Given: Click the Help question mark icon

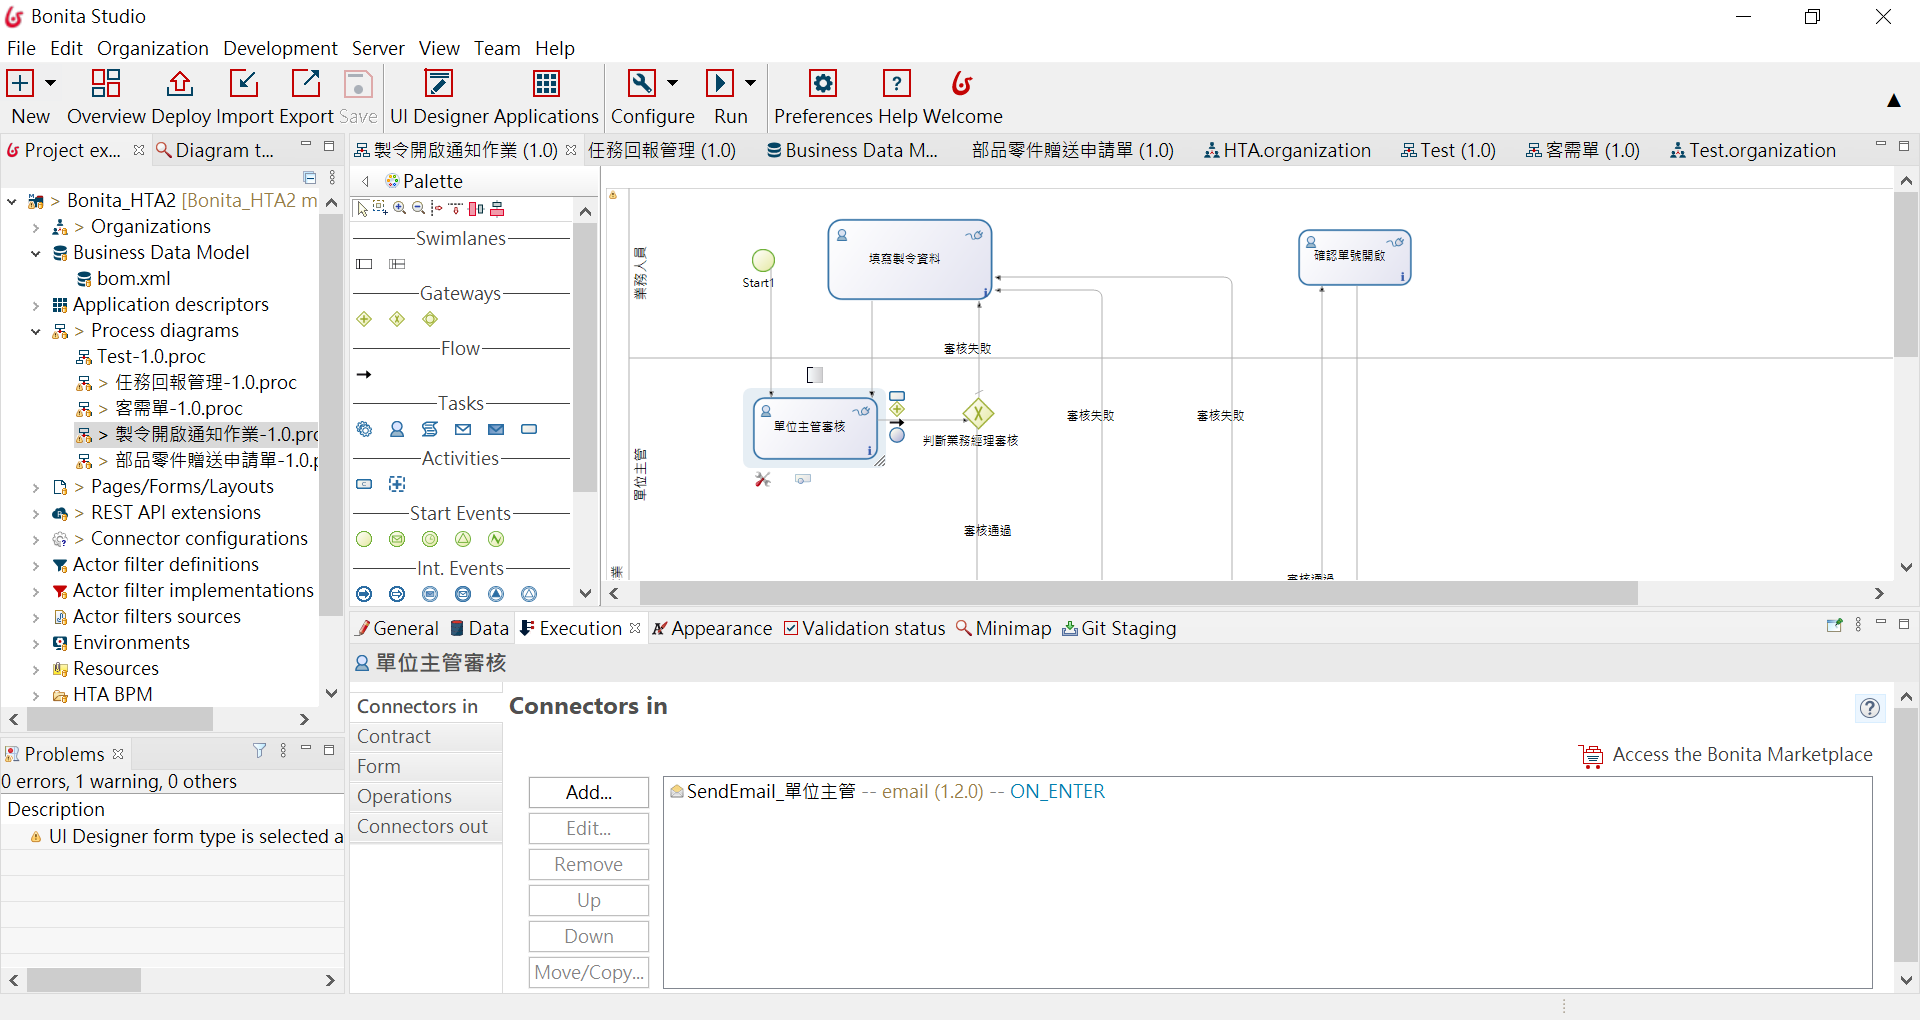Looking at the screenshot, I should (x=897, y=83).
